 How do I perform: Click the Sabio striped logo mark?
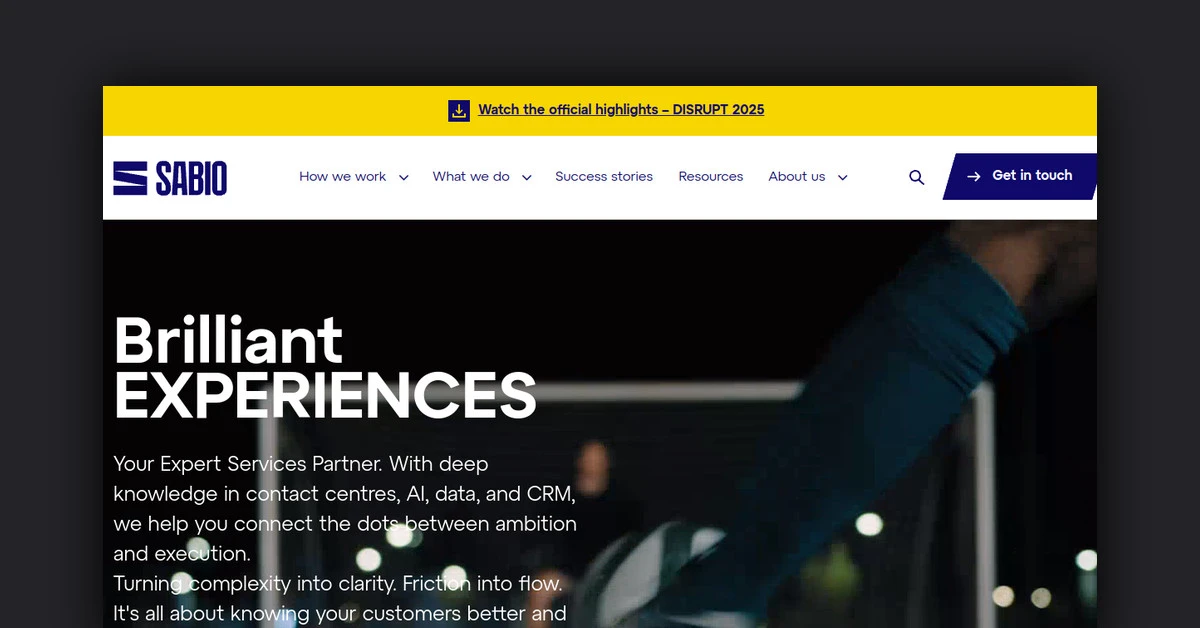click(x=130, y=178)
